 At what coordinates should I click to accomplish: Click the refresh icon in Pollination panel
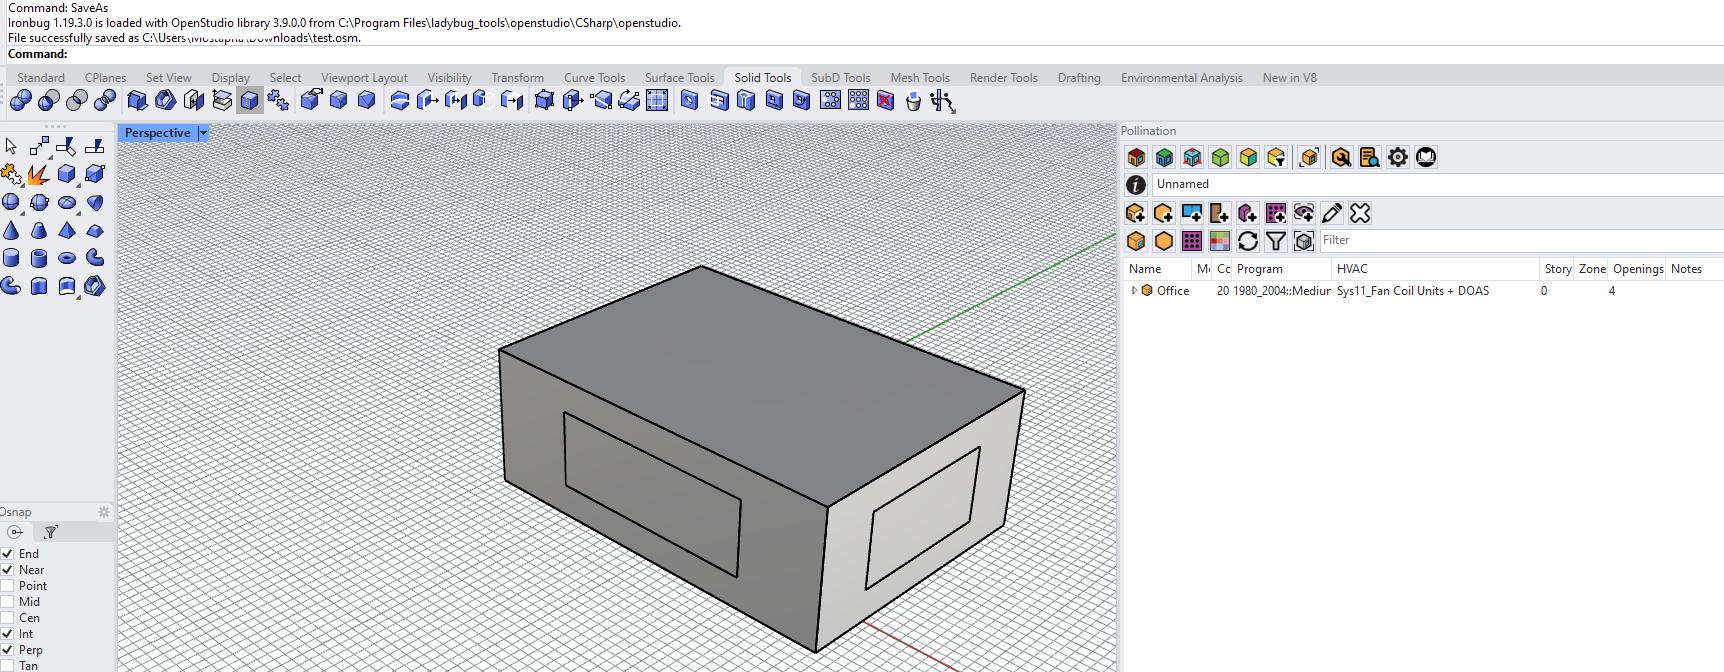point(1247,241)
